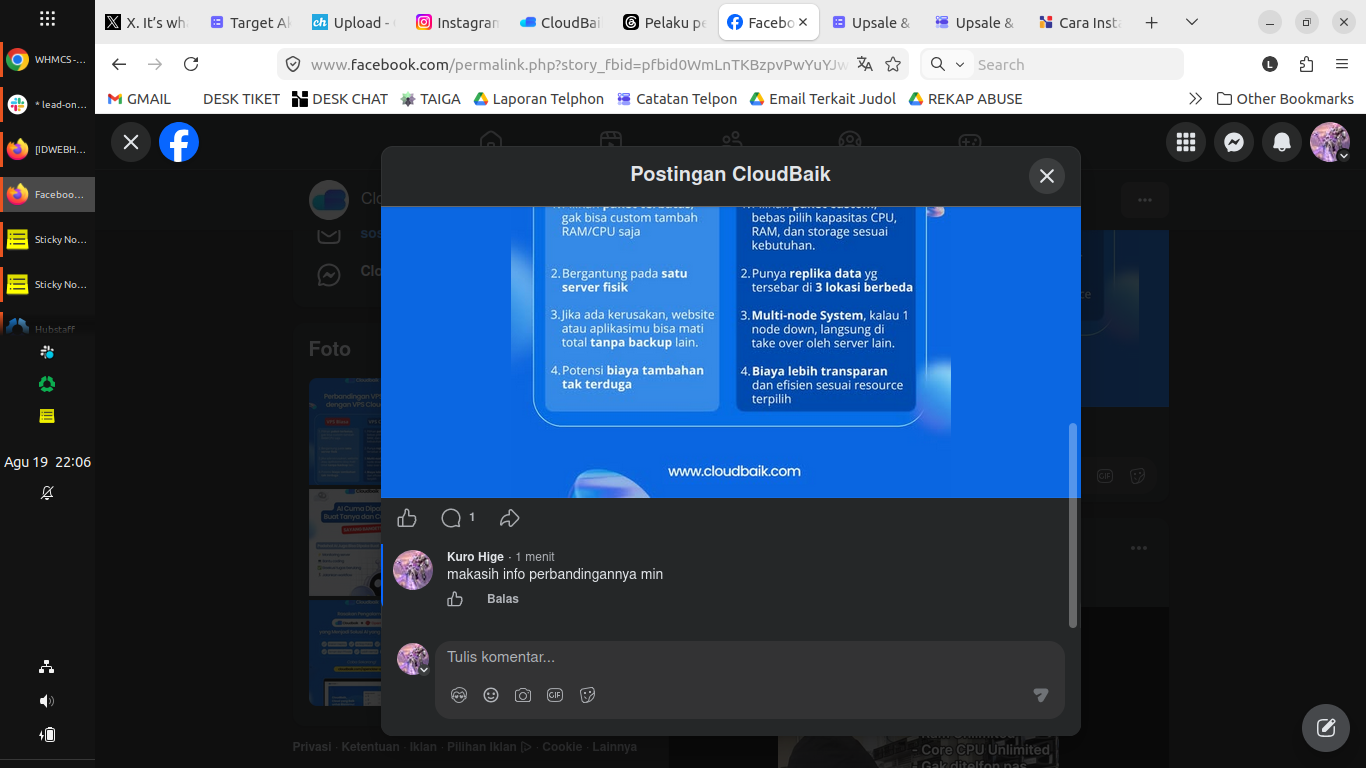Open the clock showing Agu 19 22:06
The height and width of the screenshot is (768, 1366).
tap(47, 462)
